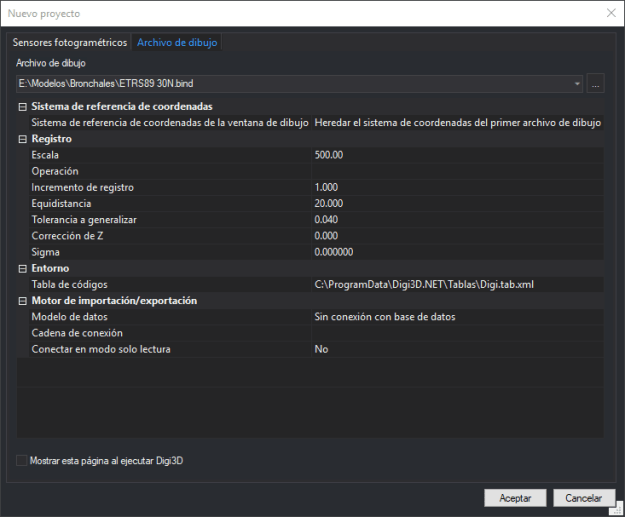Image resolution: width=625 pixels, height=517 pixels.
Task: Select the Equidistancia value field
Action: pyautogui.click(x=456, y=204)
